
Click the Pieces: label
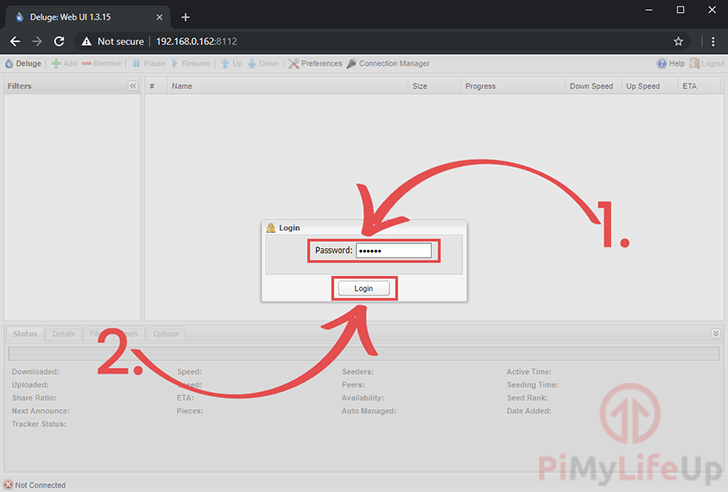coord(189,411)
